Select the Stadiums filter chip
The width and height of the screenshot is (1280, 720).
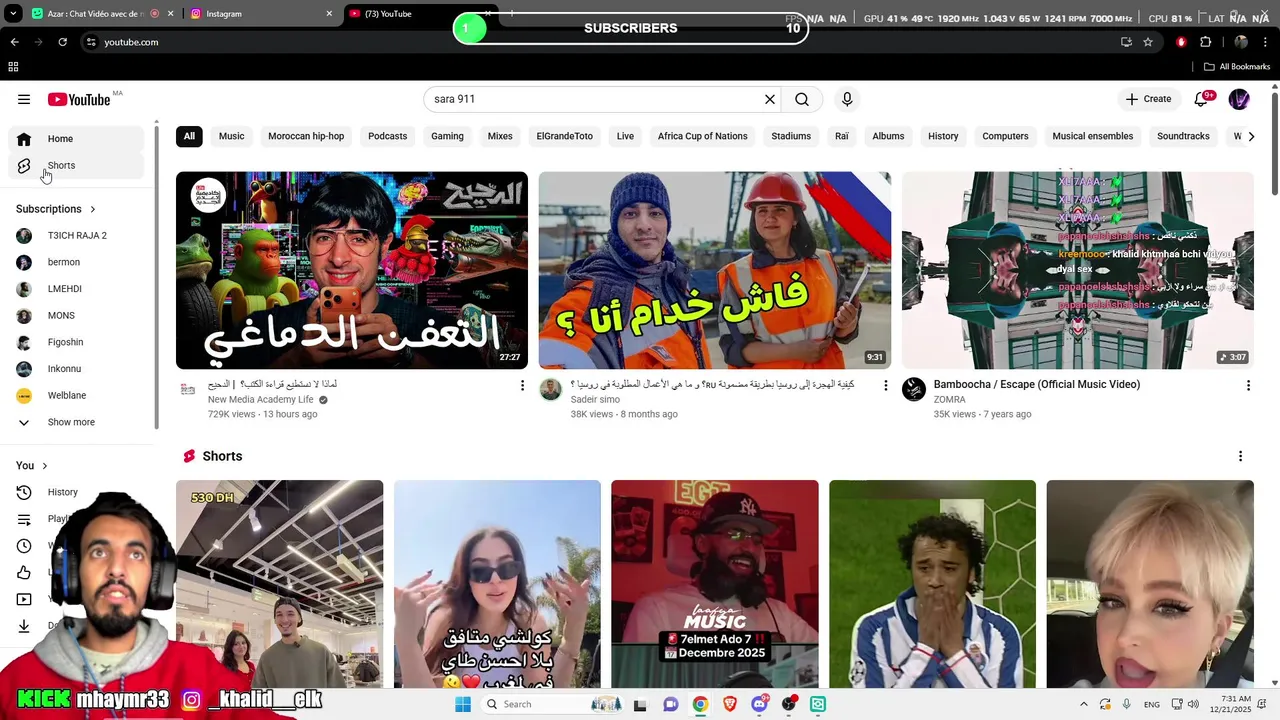pos(791,136)
